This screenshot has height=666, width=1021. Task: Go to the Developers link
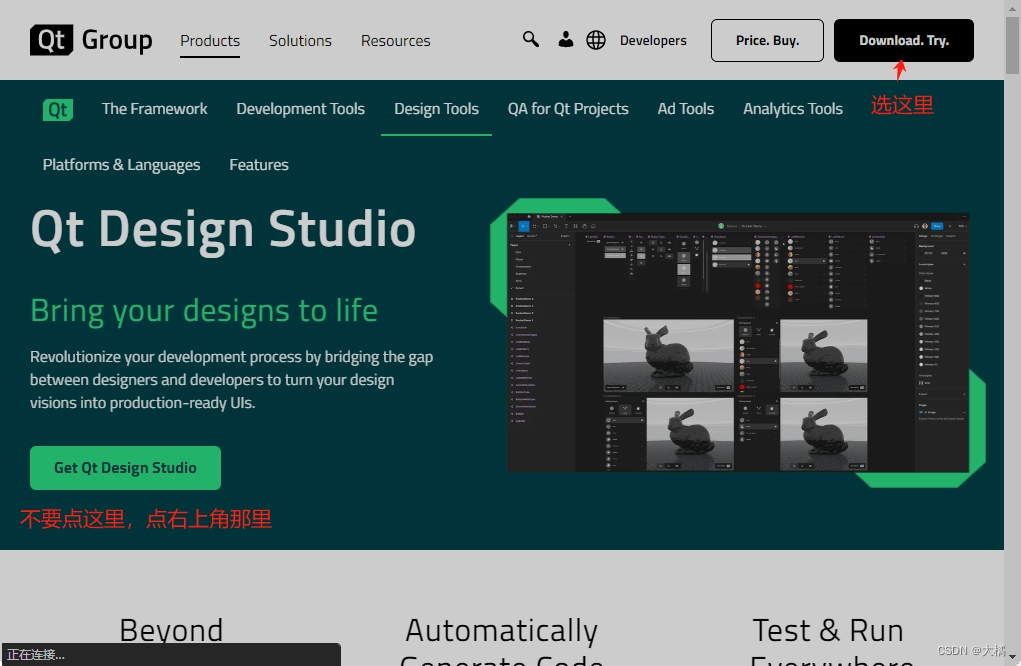point(653,40)
